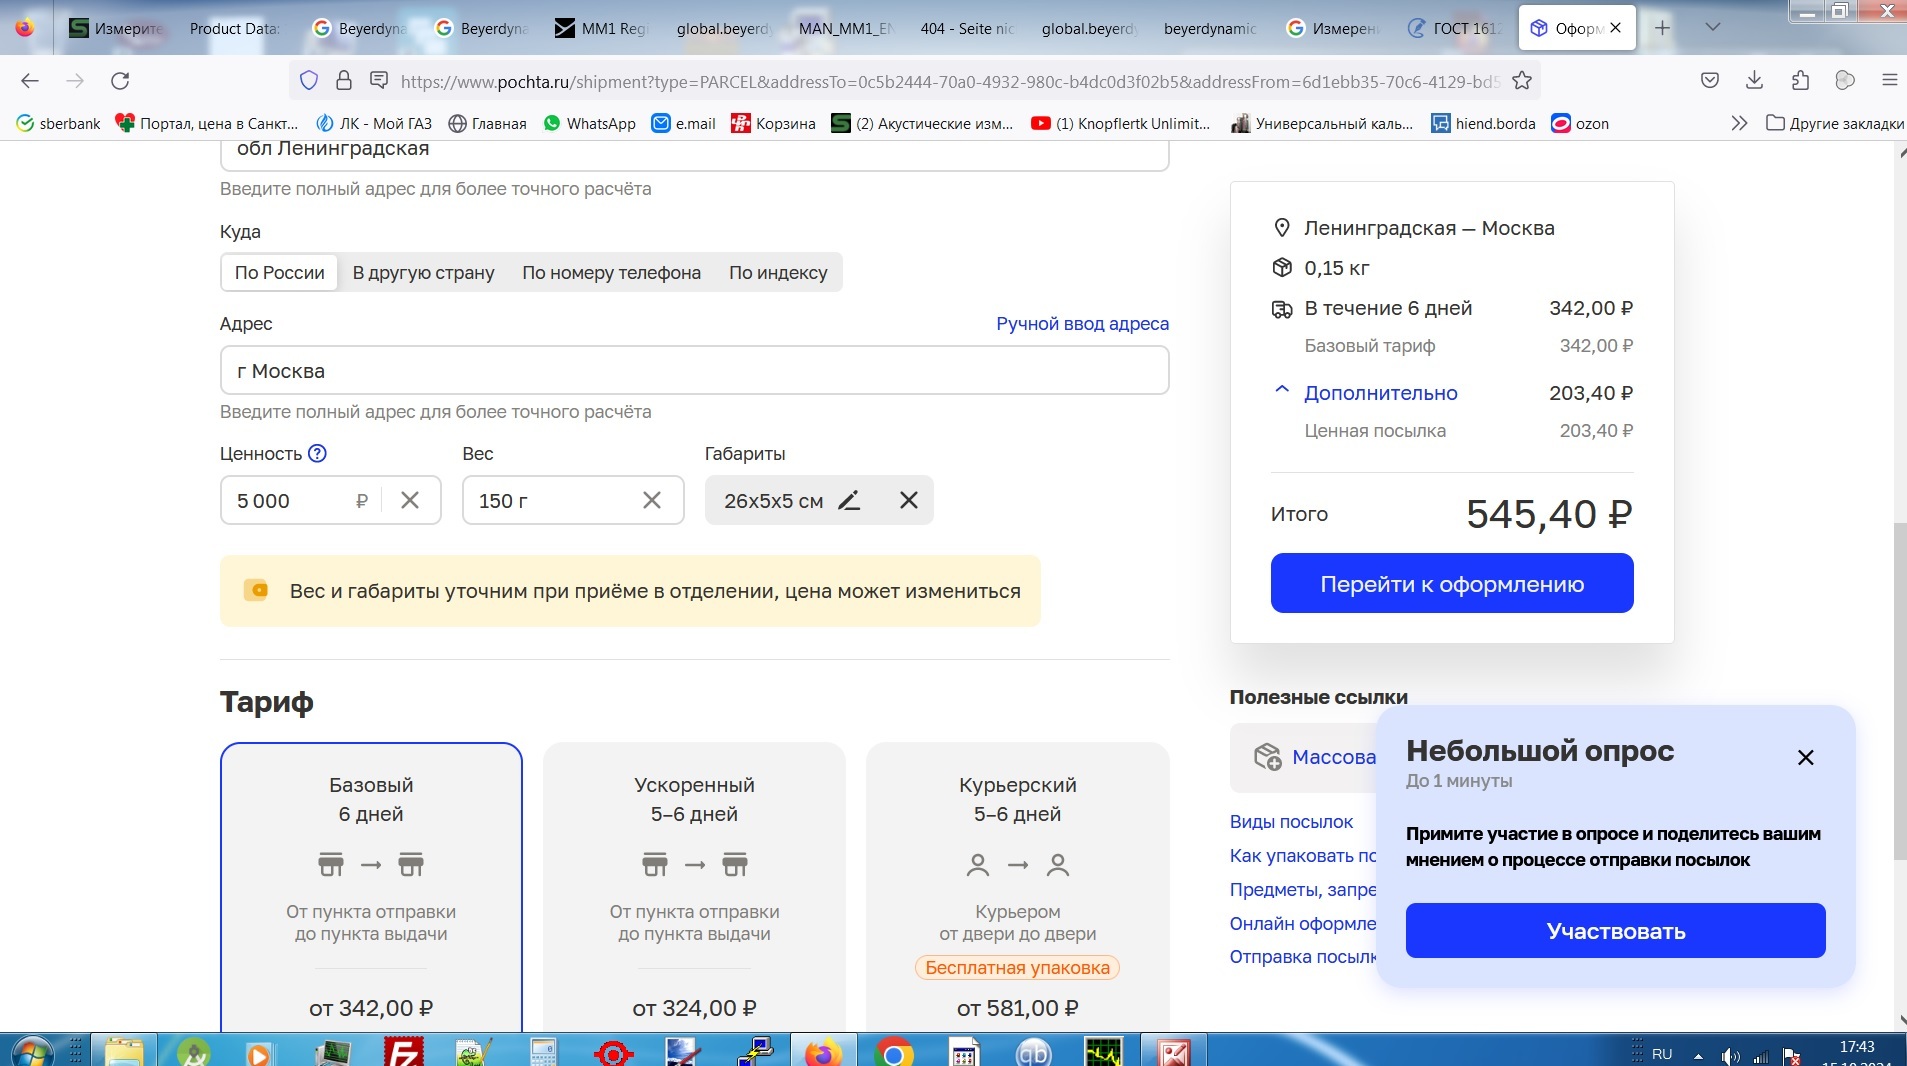This screenshot has height=1066, width=1907.
Task: List all tabs dropdown arrow
Action: tap(1712, 28)
